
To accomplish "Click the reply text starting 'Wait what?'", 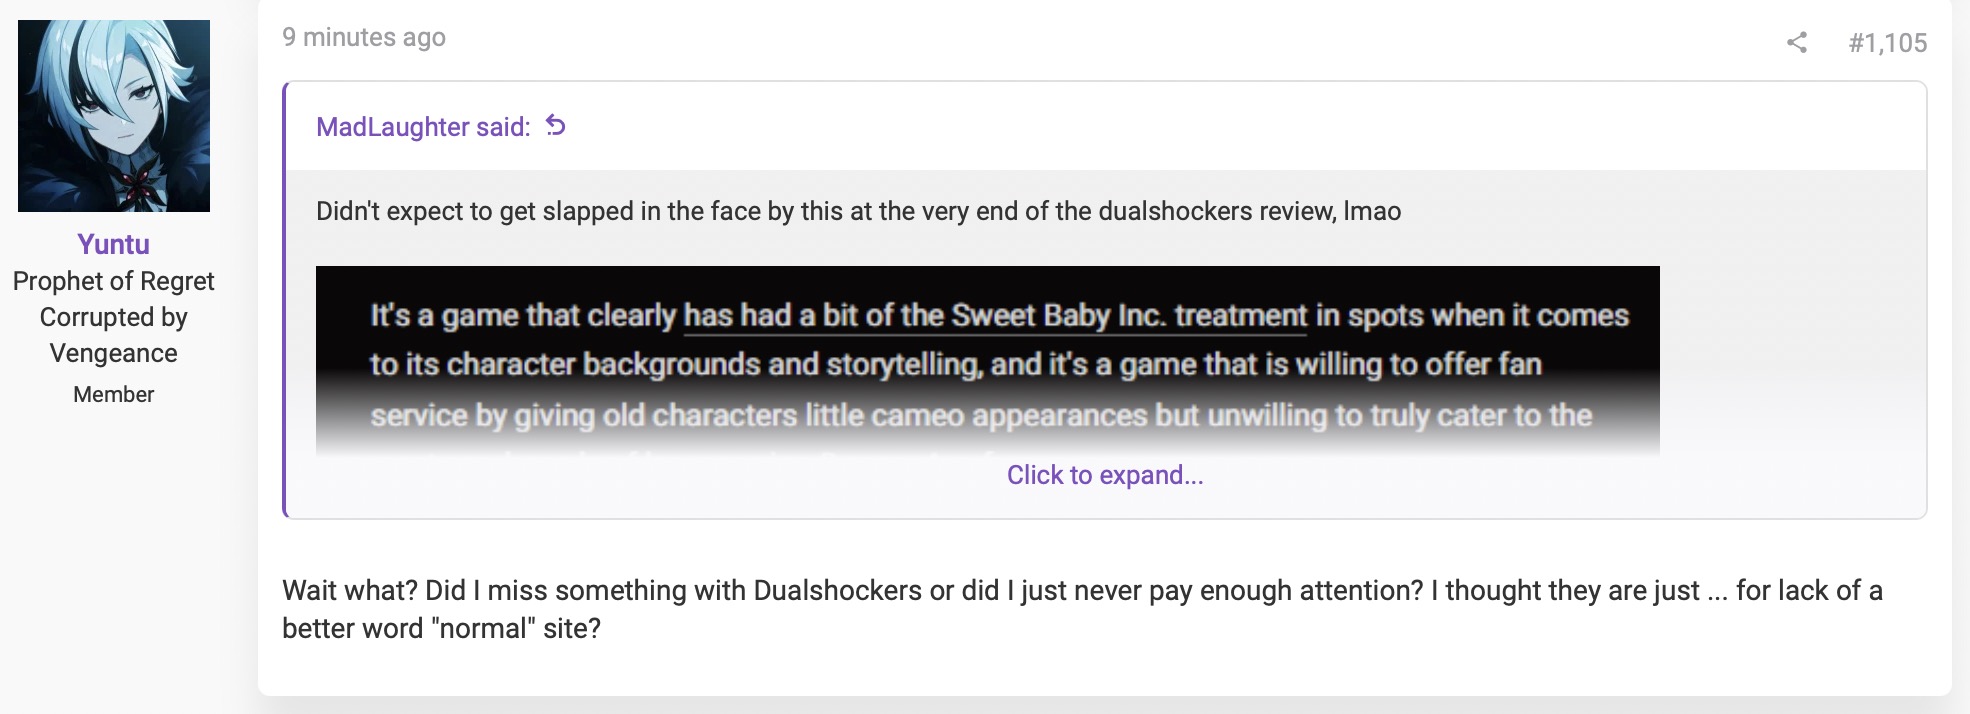I will (1082, 609).
